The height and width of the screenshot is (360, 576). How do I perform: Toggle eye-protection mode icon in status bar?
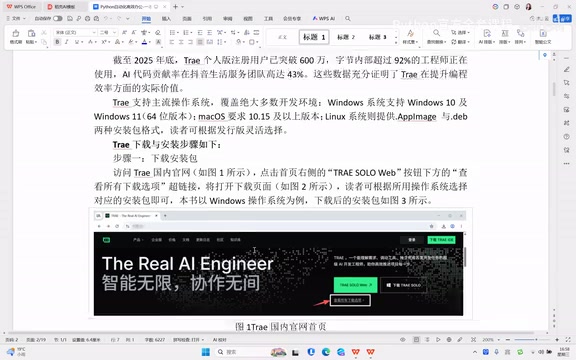[x=403, y=340]
